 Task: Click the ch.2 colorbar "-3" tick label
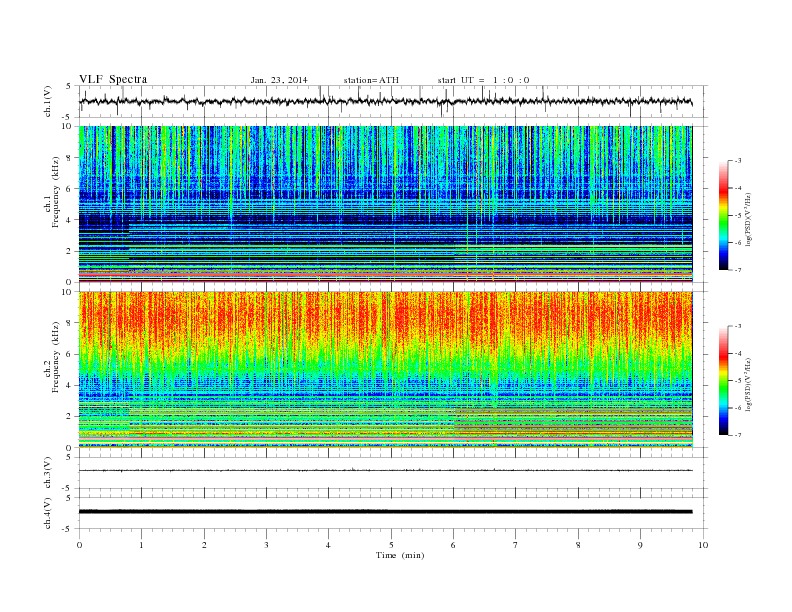pos(738,327)
